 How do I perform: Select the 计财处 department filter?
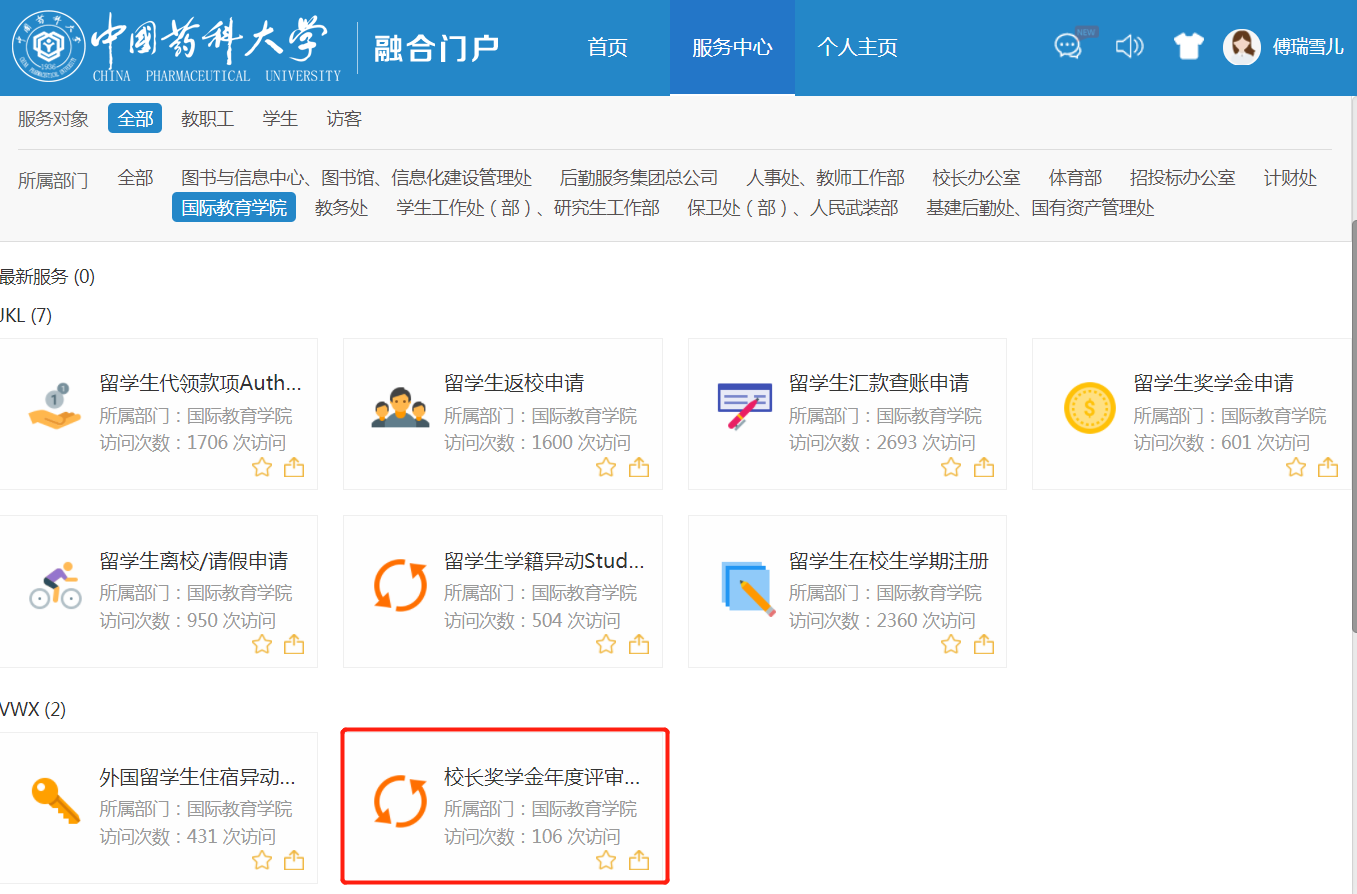[1290, 178]
